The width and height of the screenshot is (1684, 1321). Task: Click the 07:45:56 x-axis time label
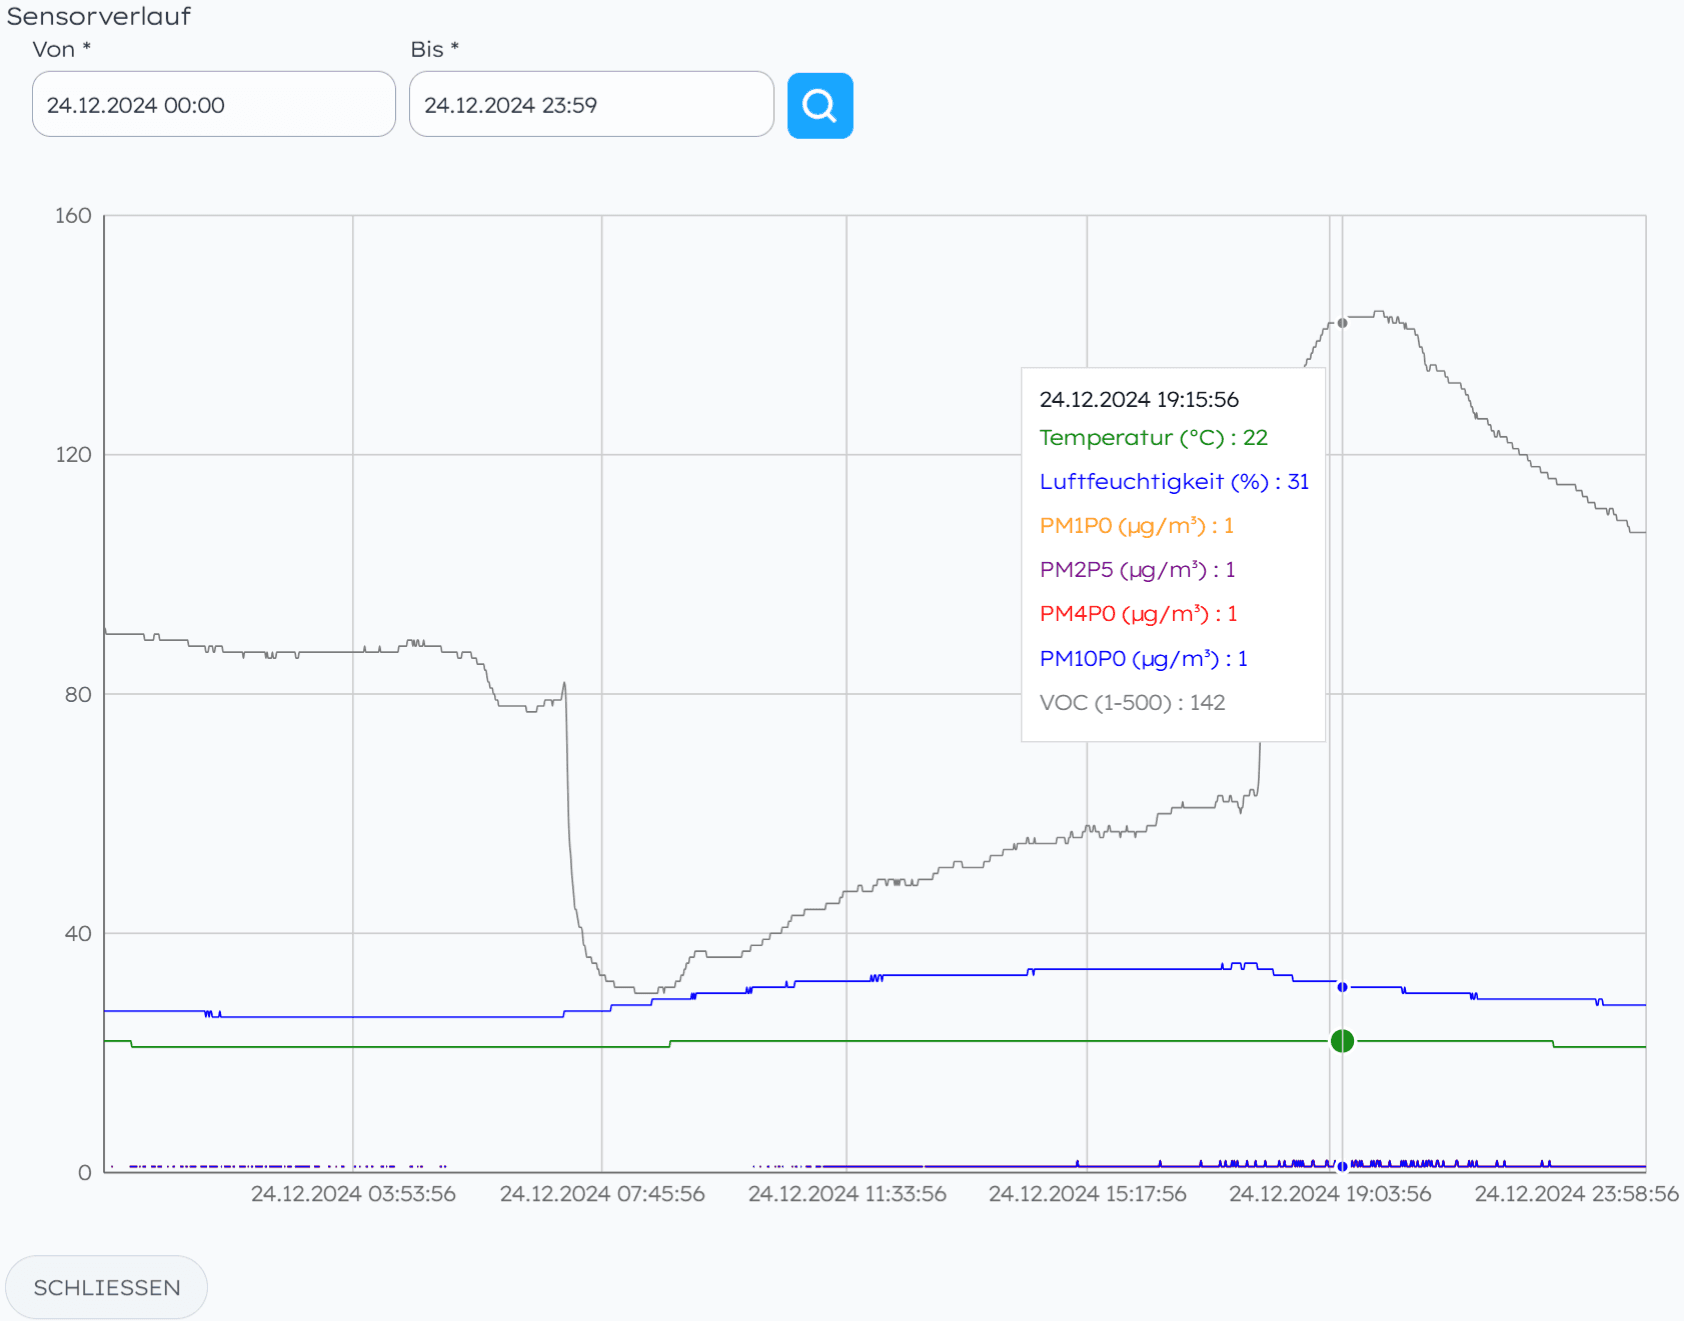pos(602,1194)
